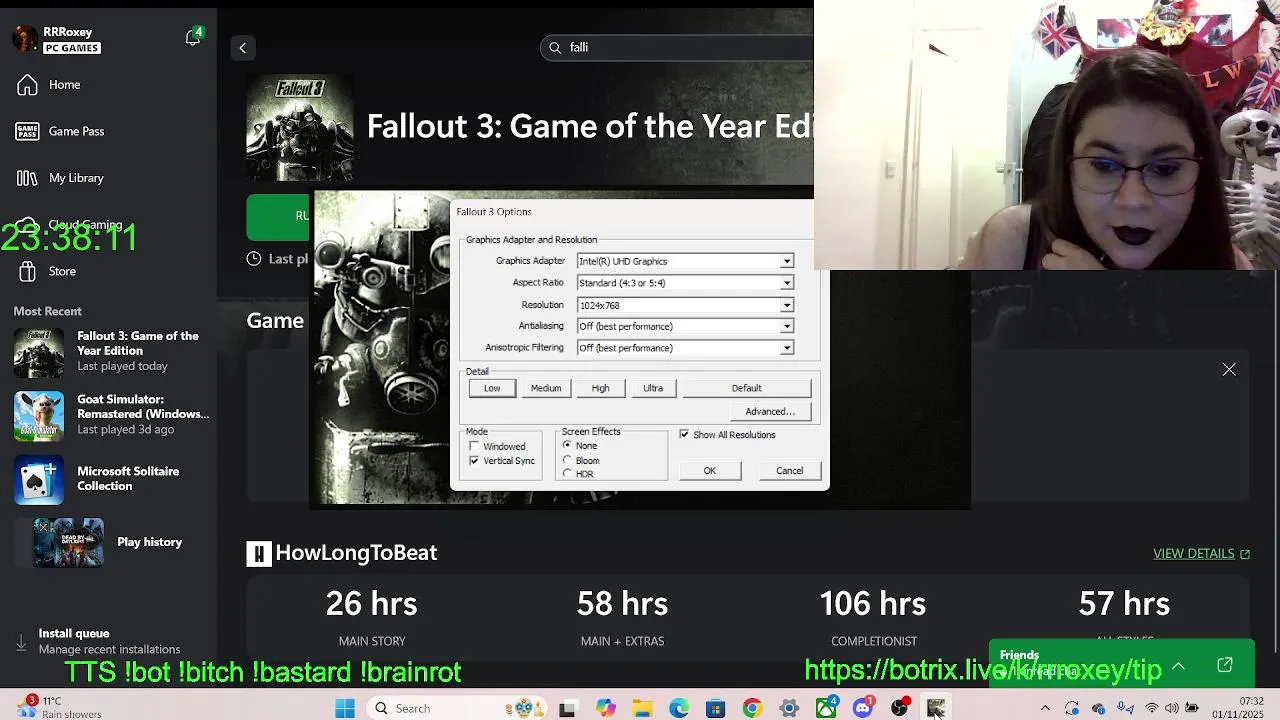This screenshot has width=1280, height=720.
Task: Show hidden system tray icons
Action: click(x=1045, y=708)
